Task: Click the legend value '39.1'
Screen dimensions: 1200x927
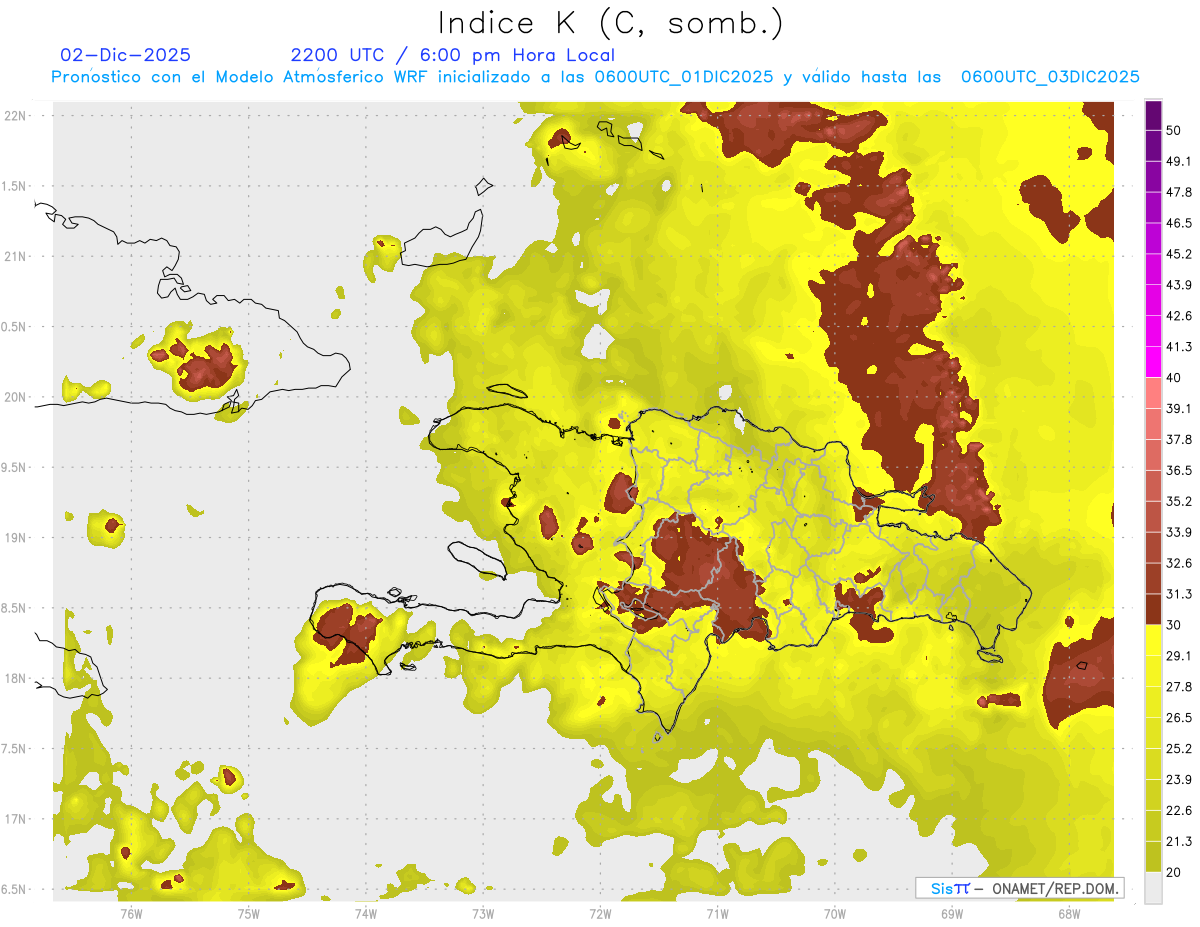Action: (x=1178, y=408)
